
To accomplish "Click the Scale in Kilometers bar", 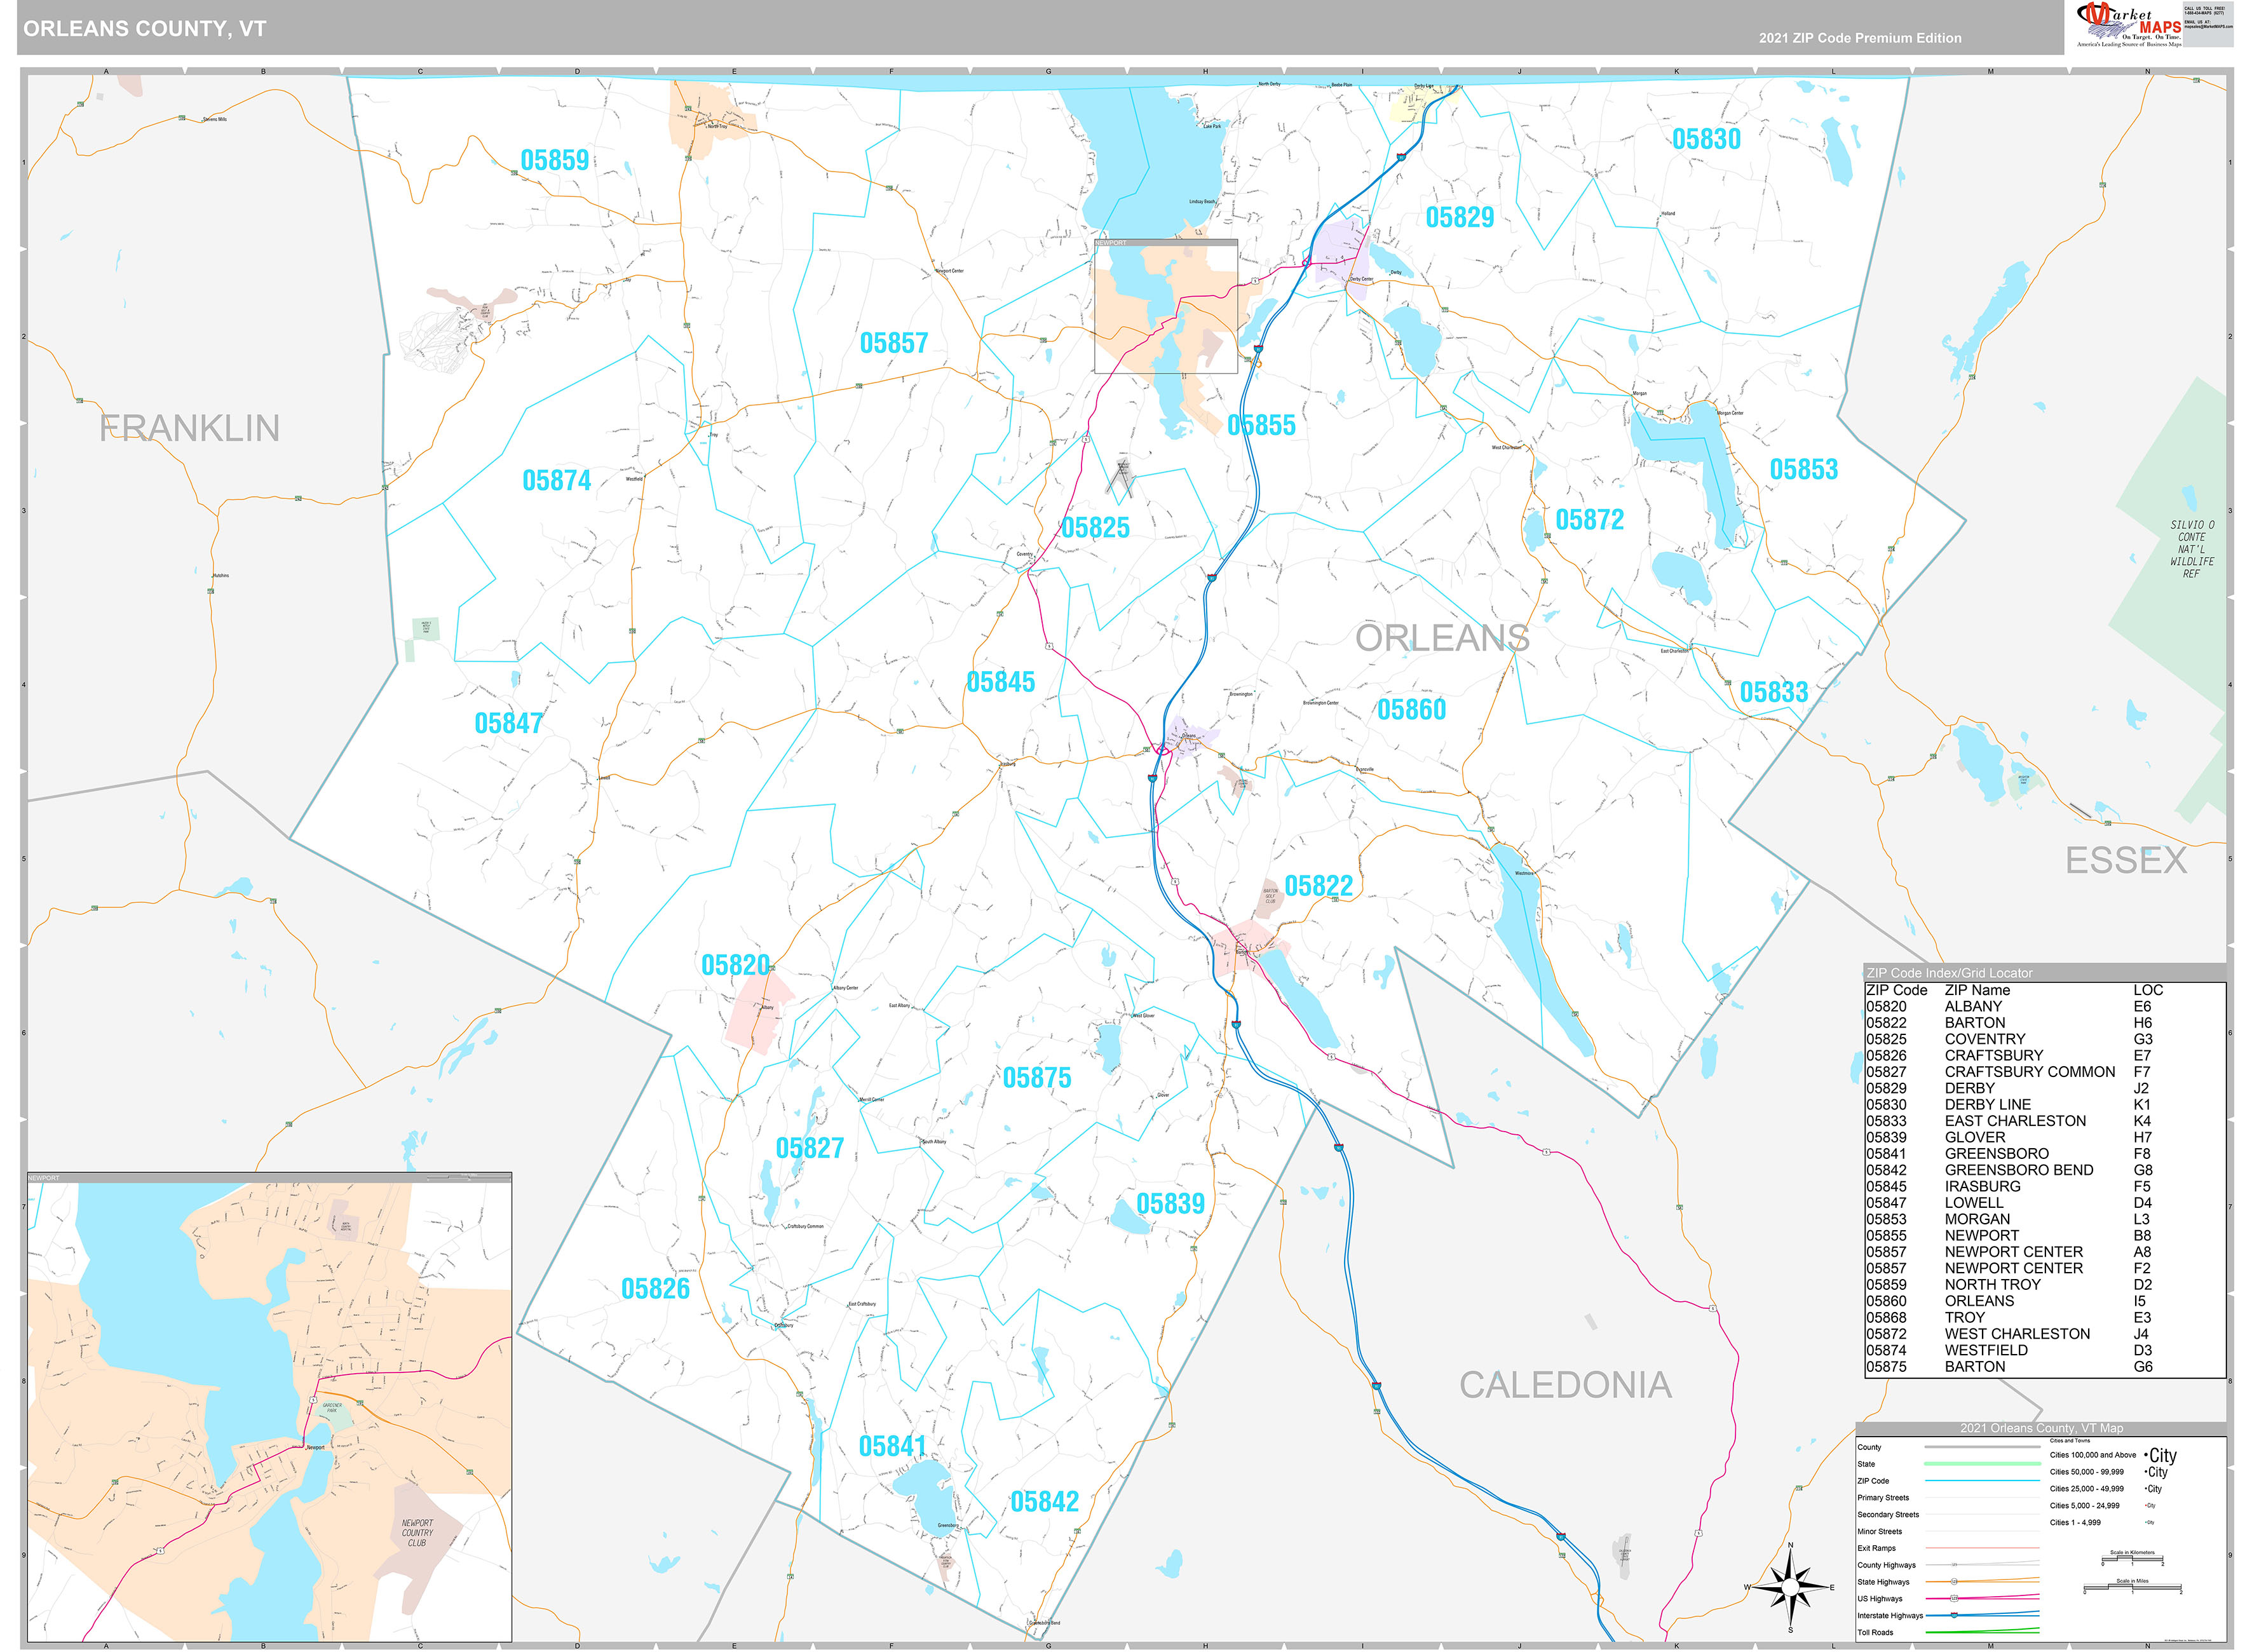I will click(2132, 1558).
